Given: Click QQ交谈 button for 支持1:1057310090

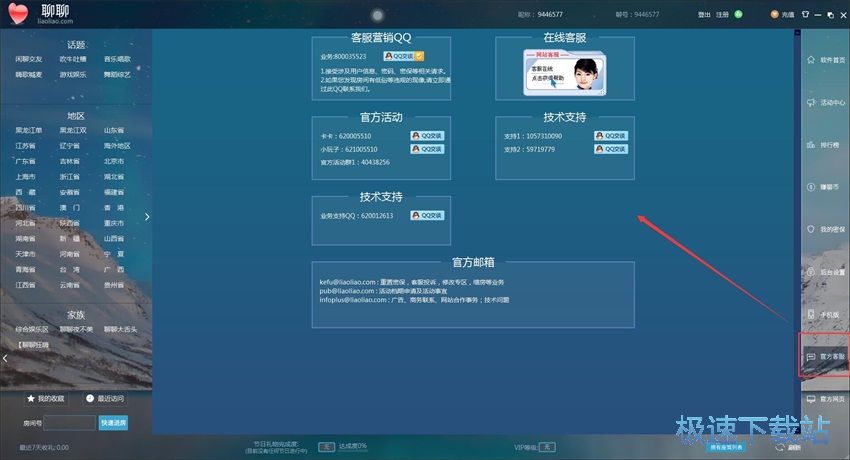Looking at the screenshot, I should [611, 135].
